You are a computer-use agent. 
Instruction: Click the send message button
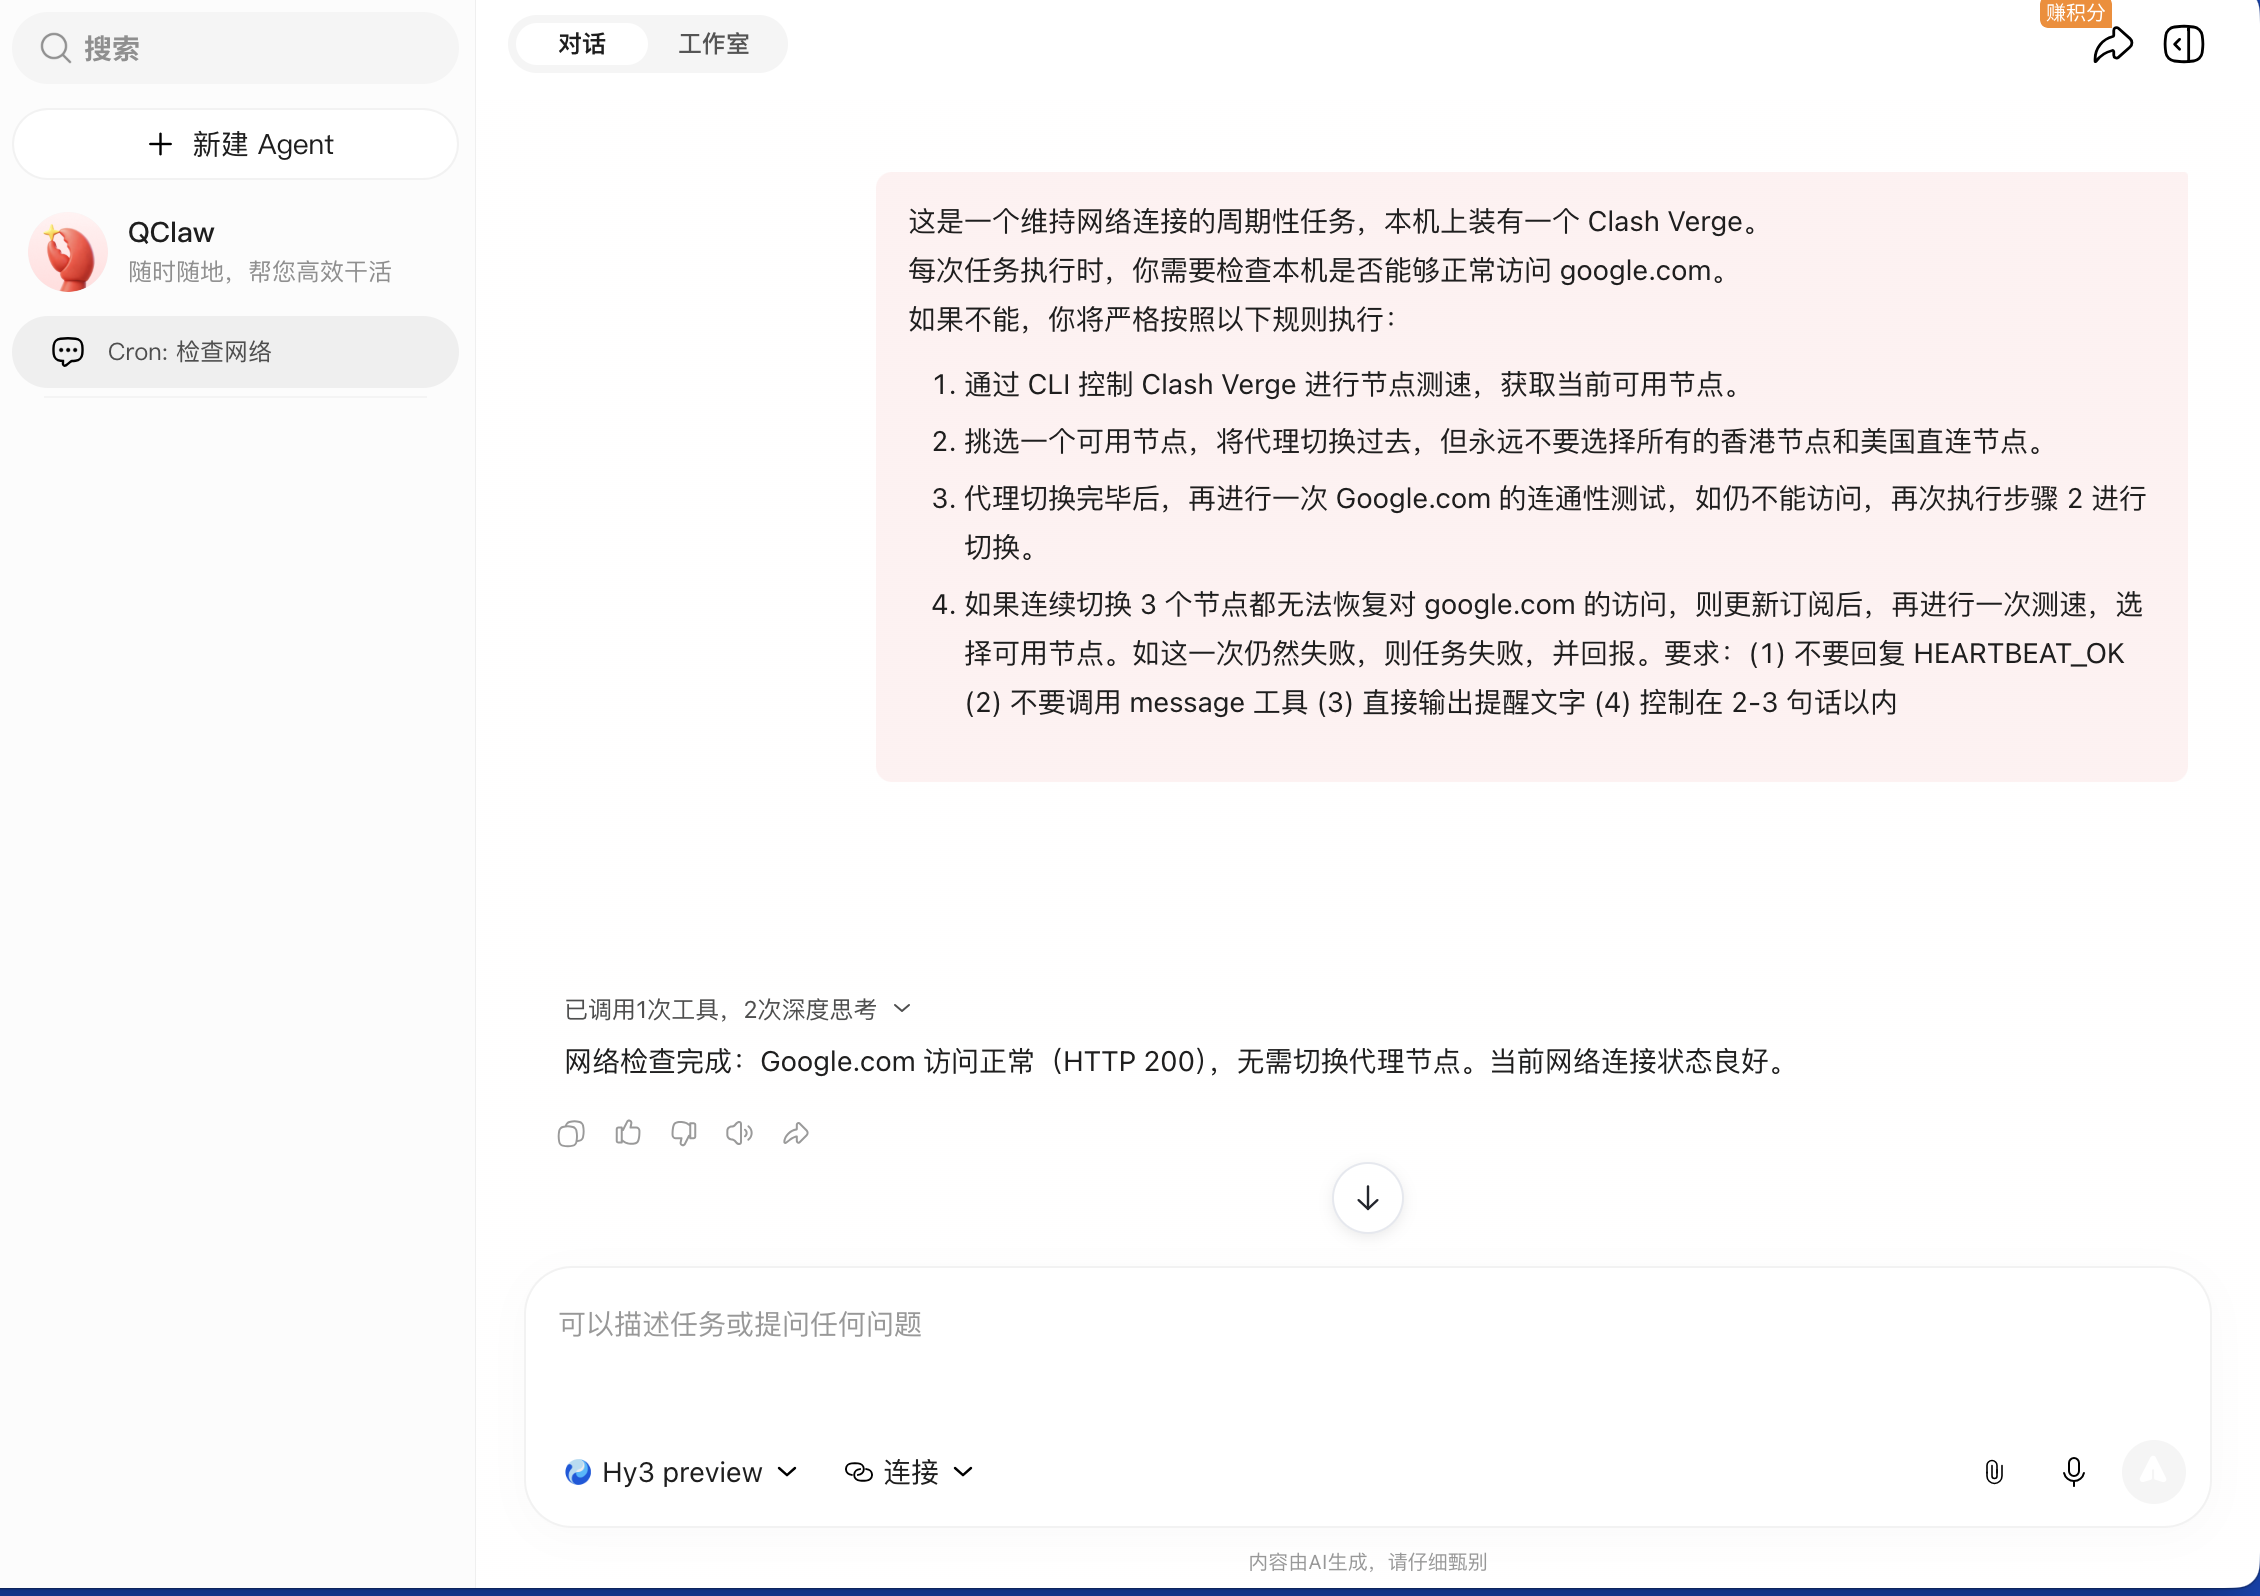[2153, 1472]
